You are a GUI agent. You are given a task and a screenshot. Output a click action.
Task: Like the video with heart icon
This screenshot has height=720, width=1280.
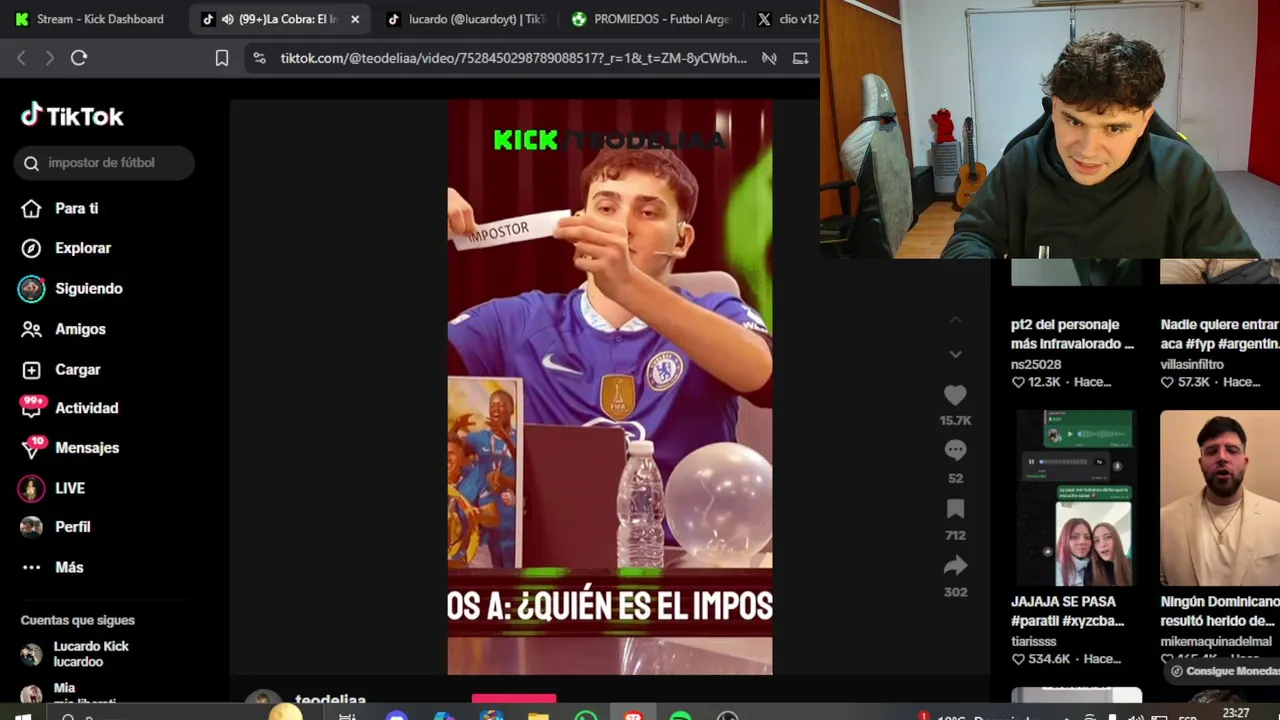click(x=955, y=396)
